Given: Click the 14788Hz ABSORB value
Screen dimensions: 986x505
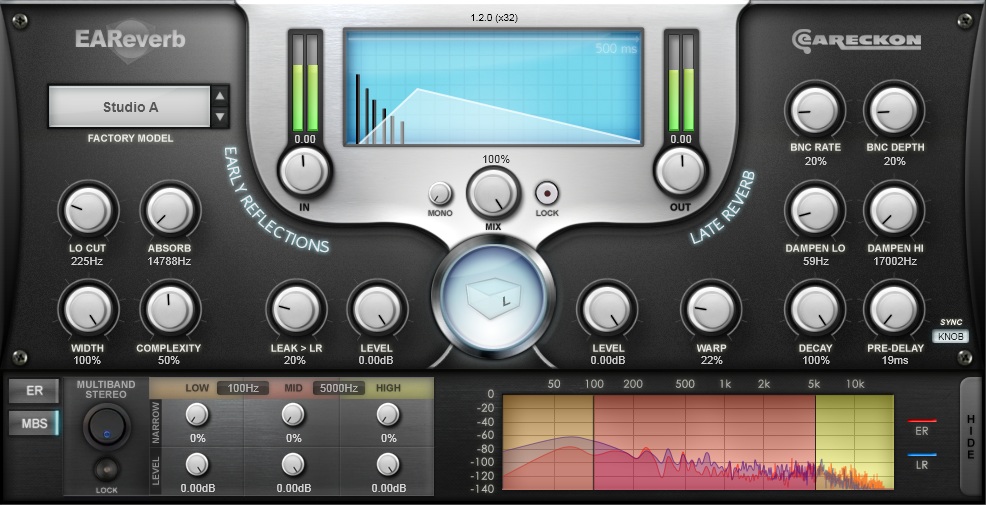Looking at the screenshot, I should pos(169,260).
